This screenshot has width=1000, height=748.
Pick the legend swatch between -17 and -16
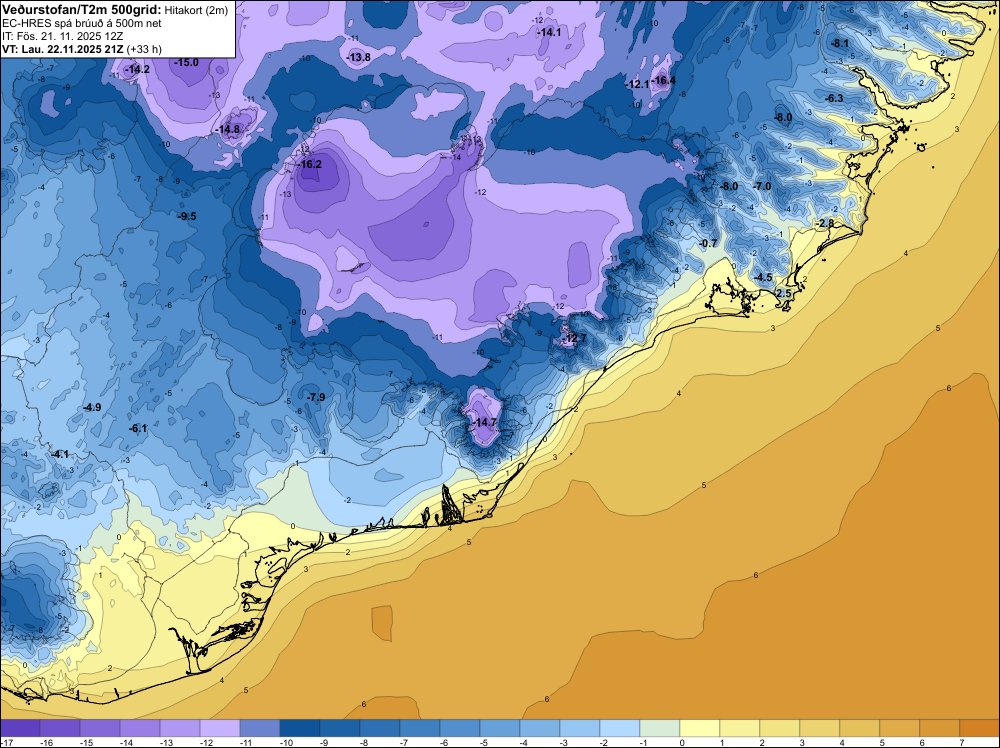[x=20, y=728]
